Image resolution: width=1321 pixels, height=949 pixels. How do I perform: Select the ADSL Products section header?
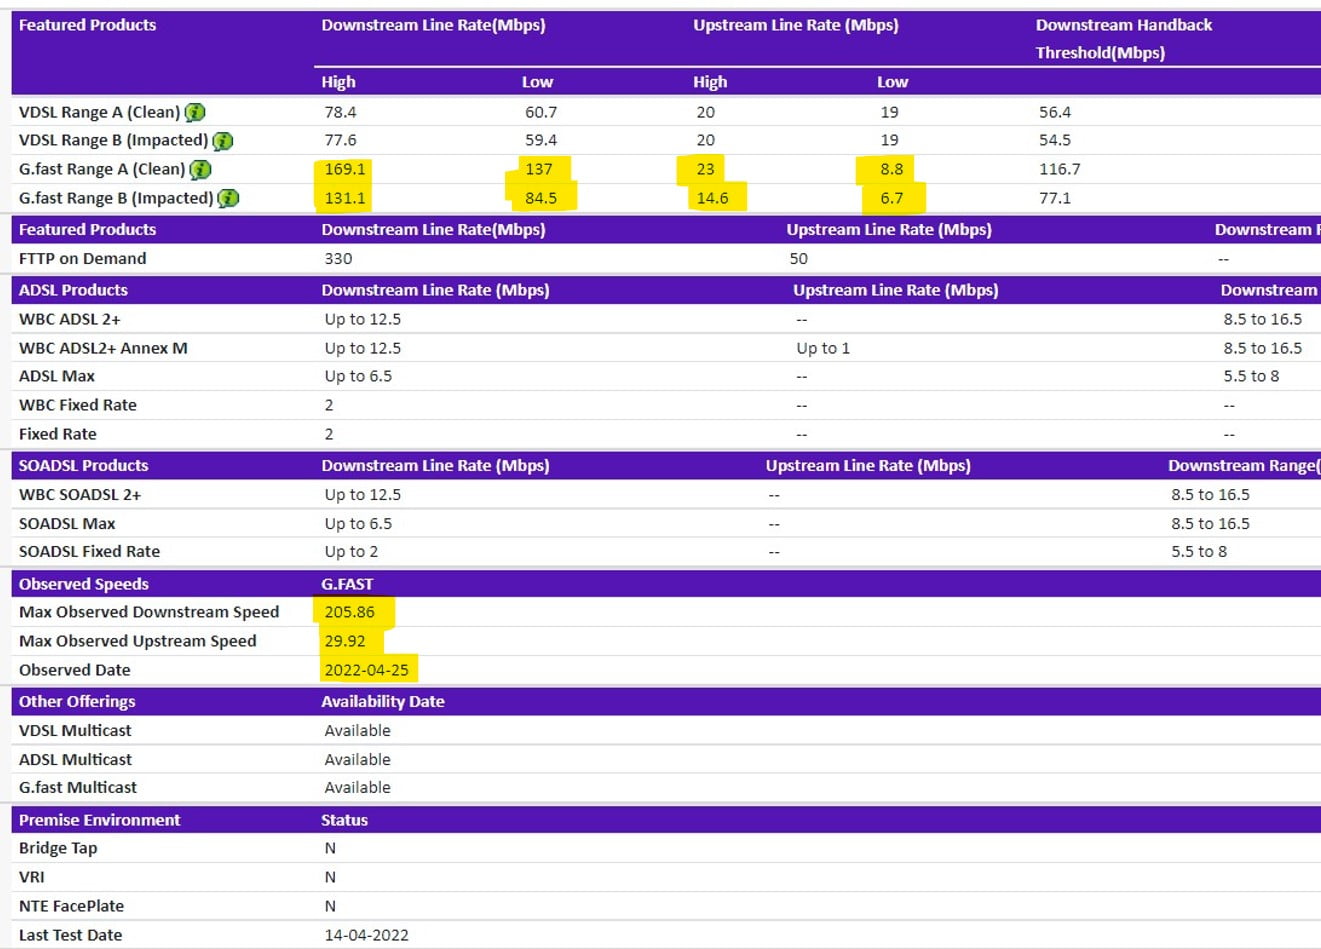pos(73,290)
